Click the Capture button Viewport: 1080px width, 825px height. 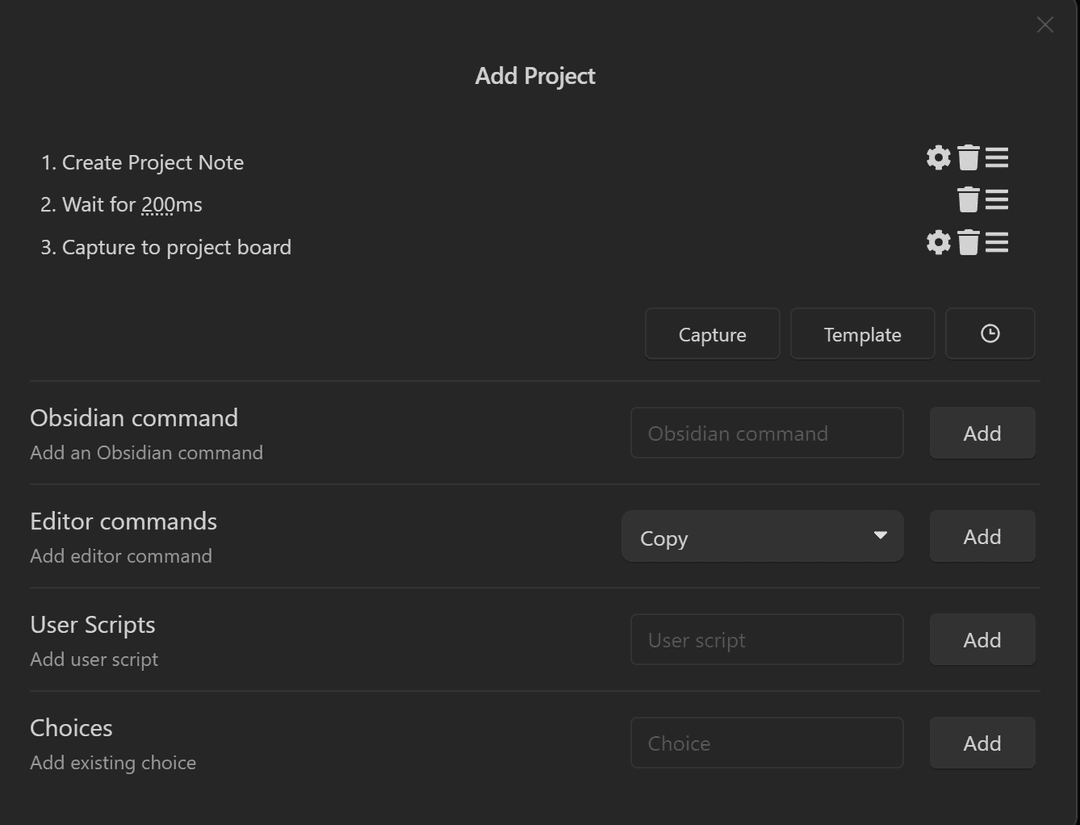712,333
